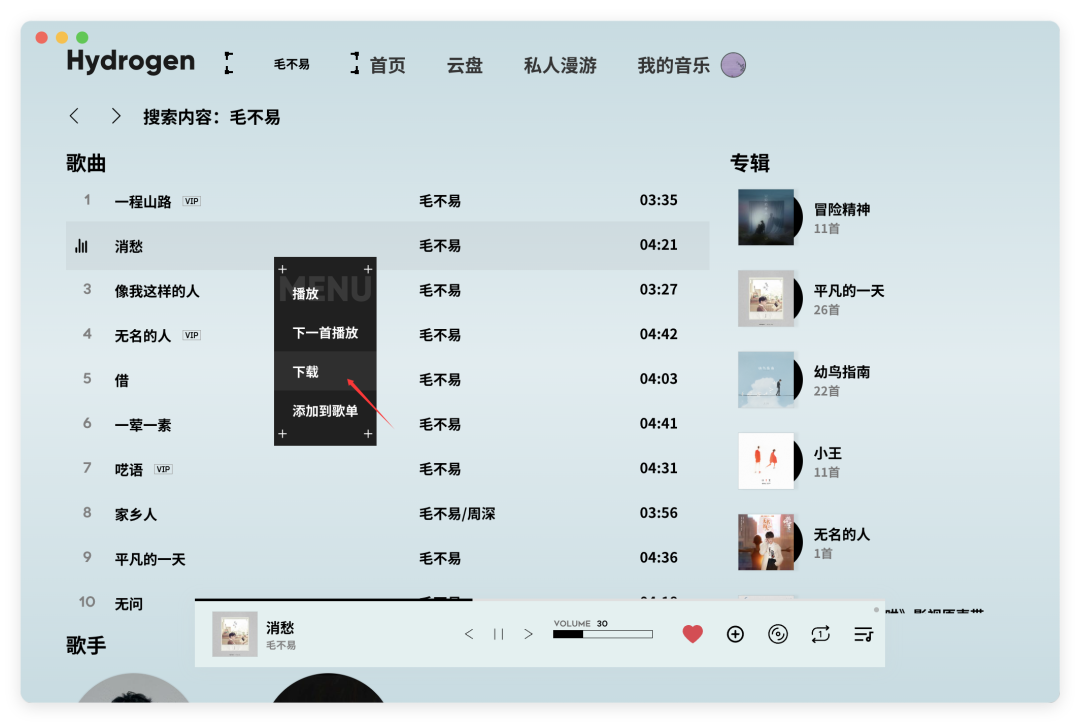The height and width of the screenshot is (723, 1080).
Task: Click artist name 毛不易 in the player bar
Action: [x=281, y=646]
